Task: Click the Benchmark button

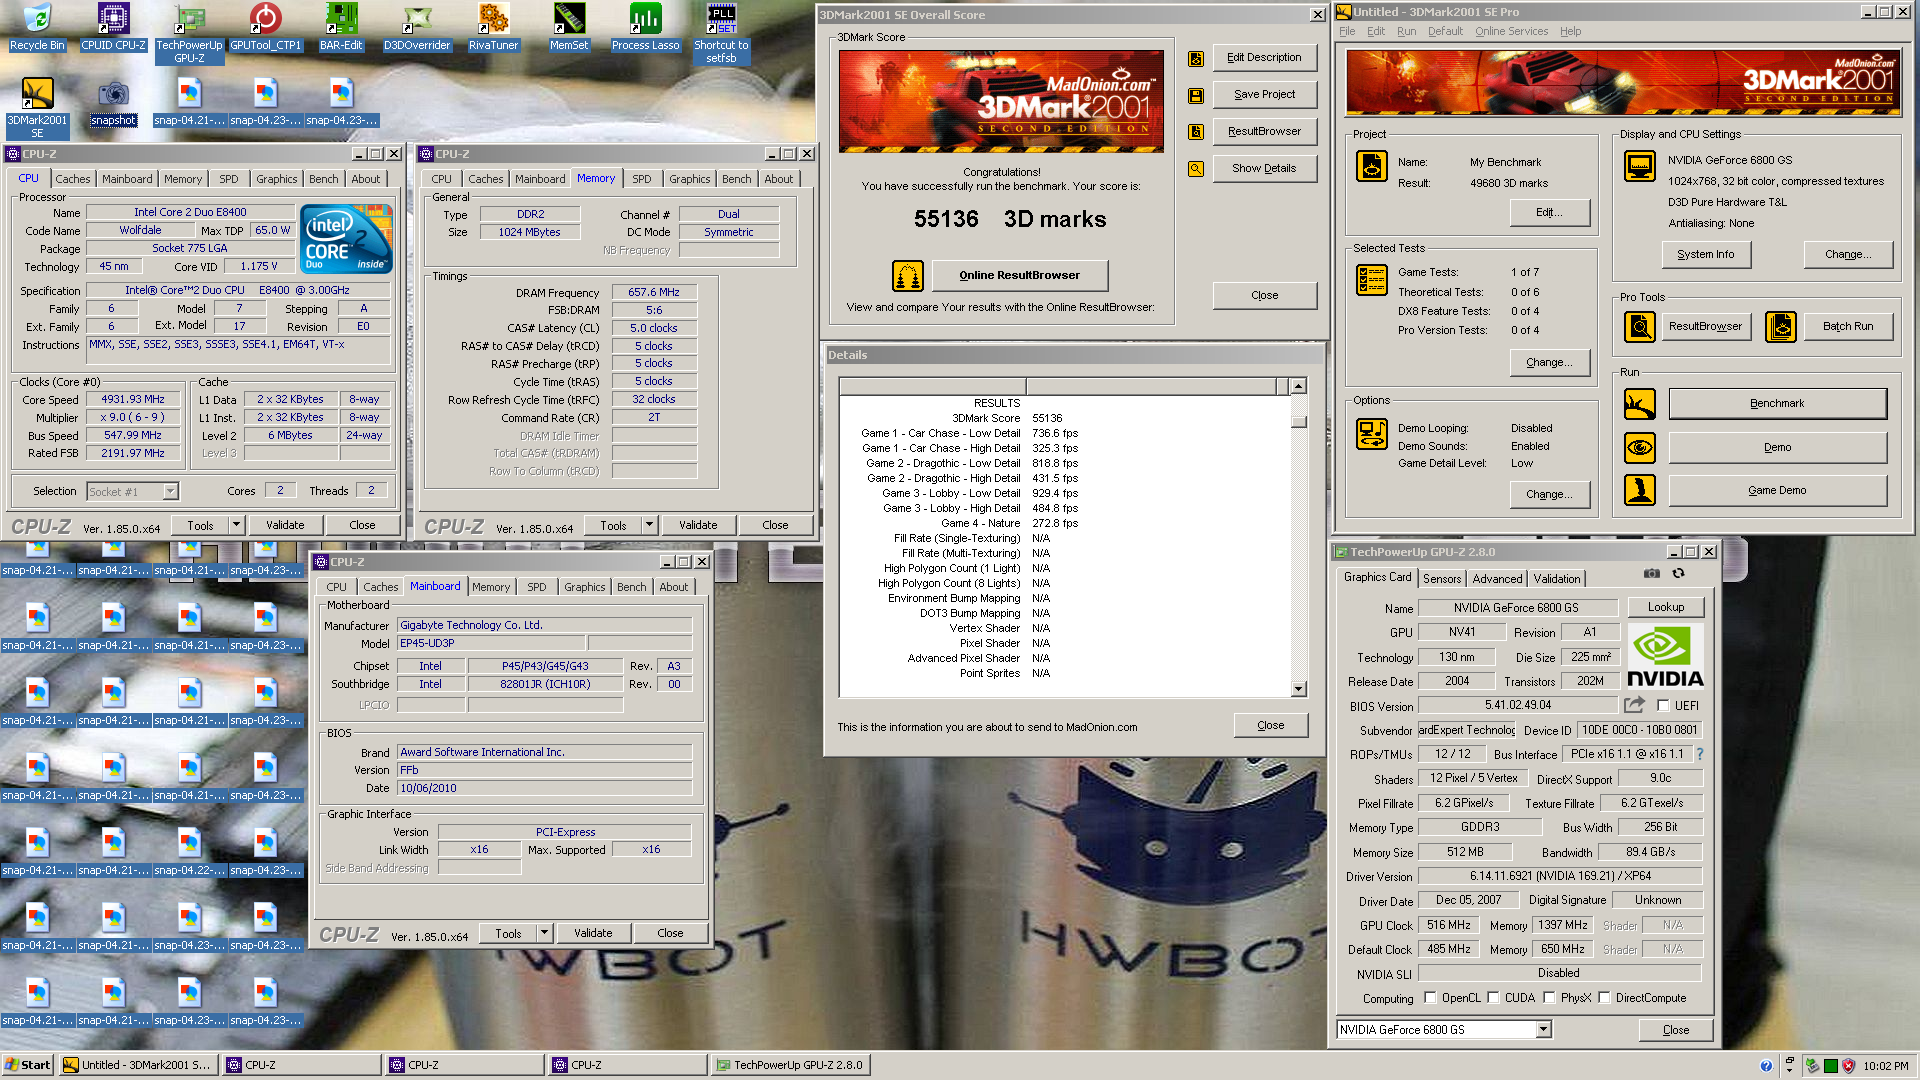Action: [1777, 404]
